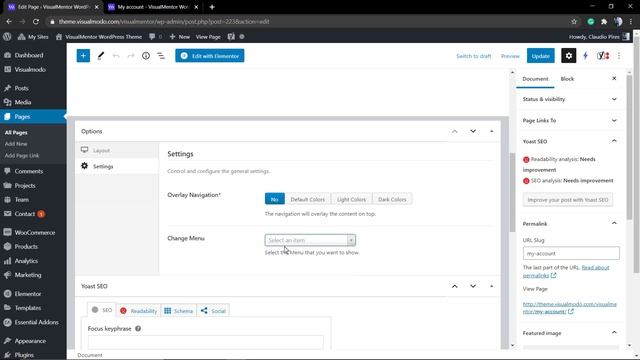Select the pencil edit tool icon
This screenshot has height=360, width=640.
coord(100,56)
